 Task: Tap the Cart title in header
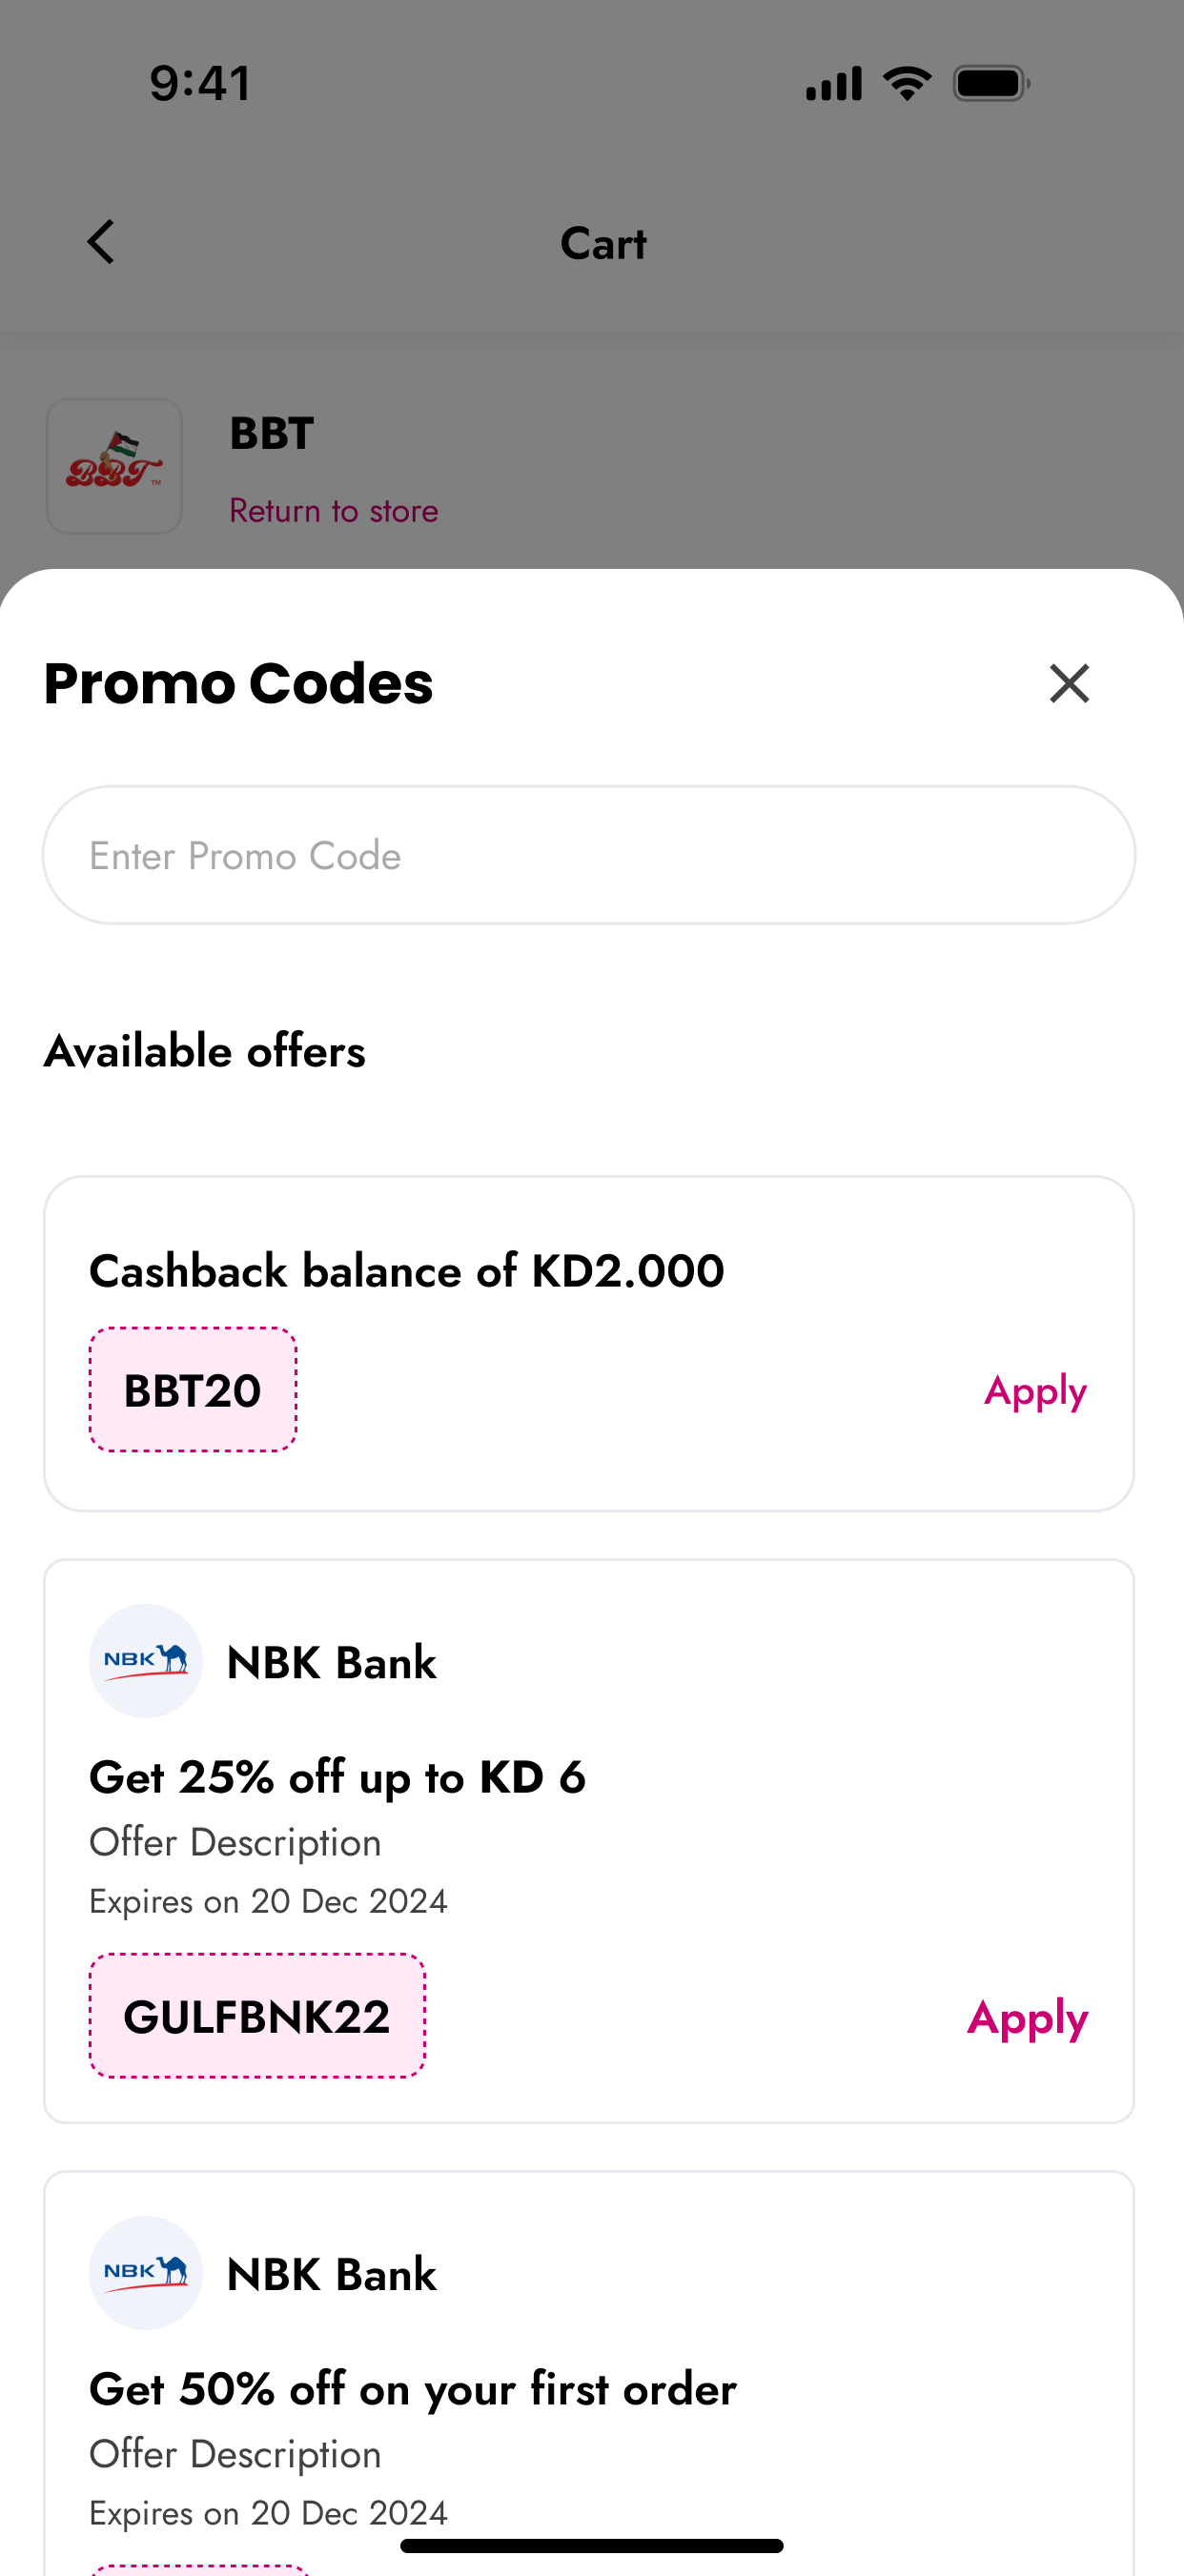click(603, 243)
